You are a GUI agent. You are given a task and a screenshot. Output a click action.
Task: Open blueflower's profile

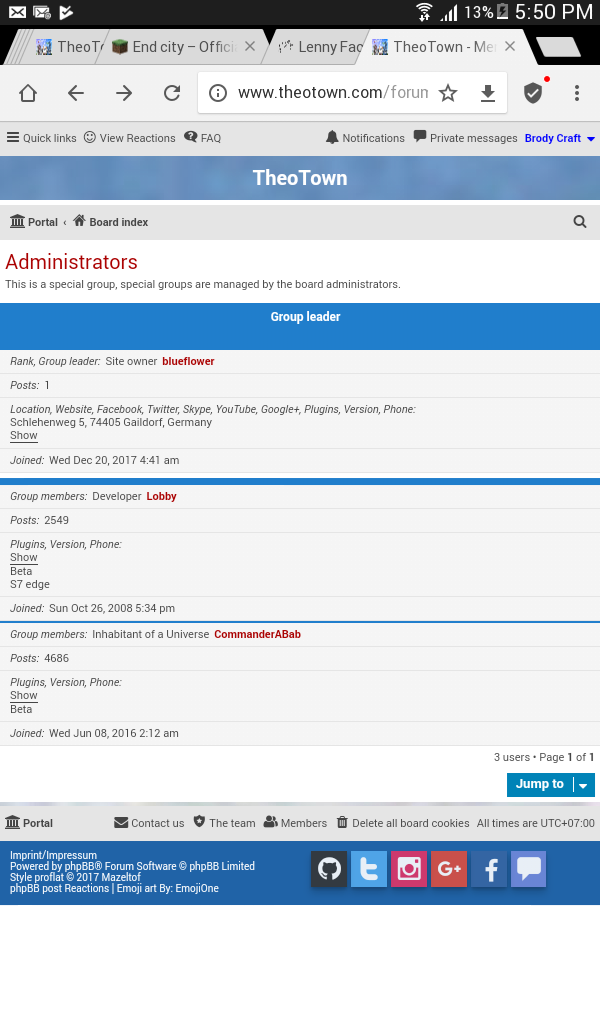[188, 361]
